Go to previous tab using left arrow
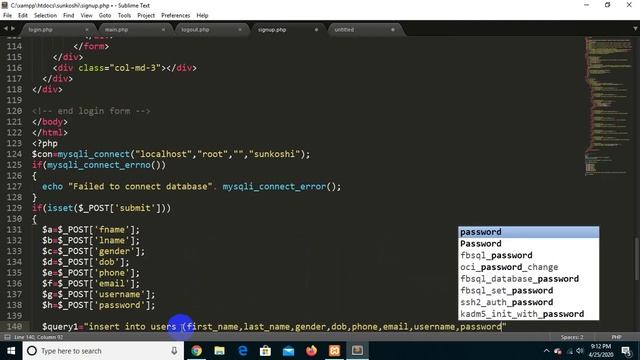 pyautogui.click(x=5, y=29)
